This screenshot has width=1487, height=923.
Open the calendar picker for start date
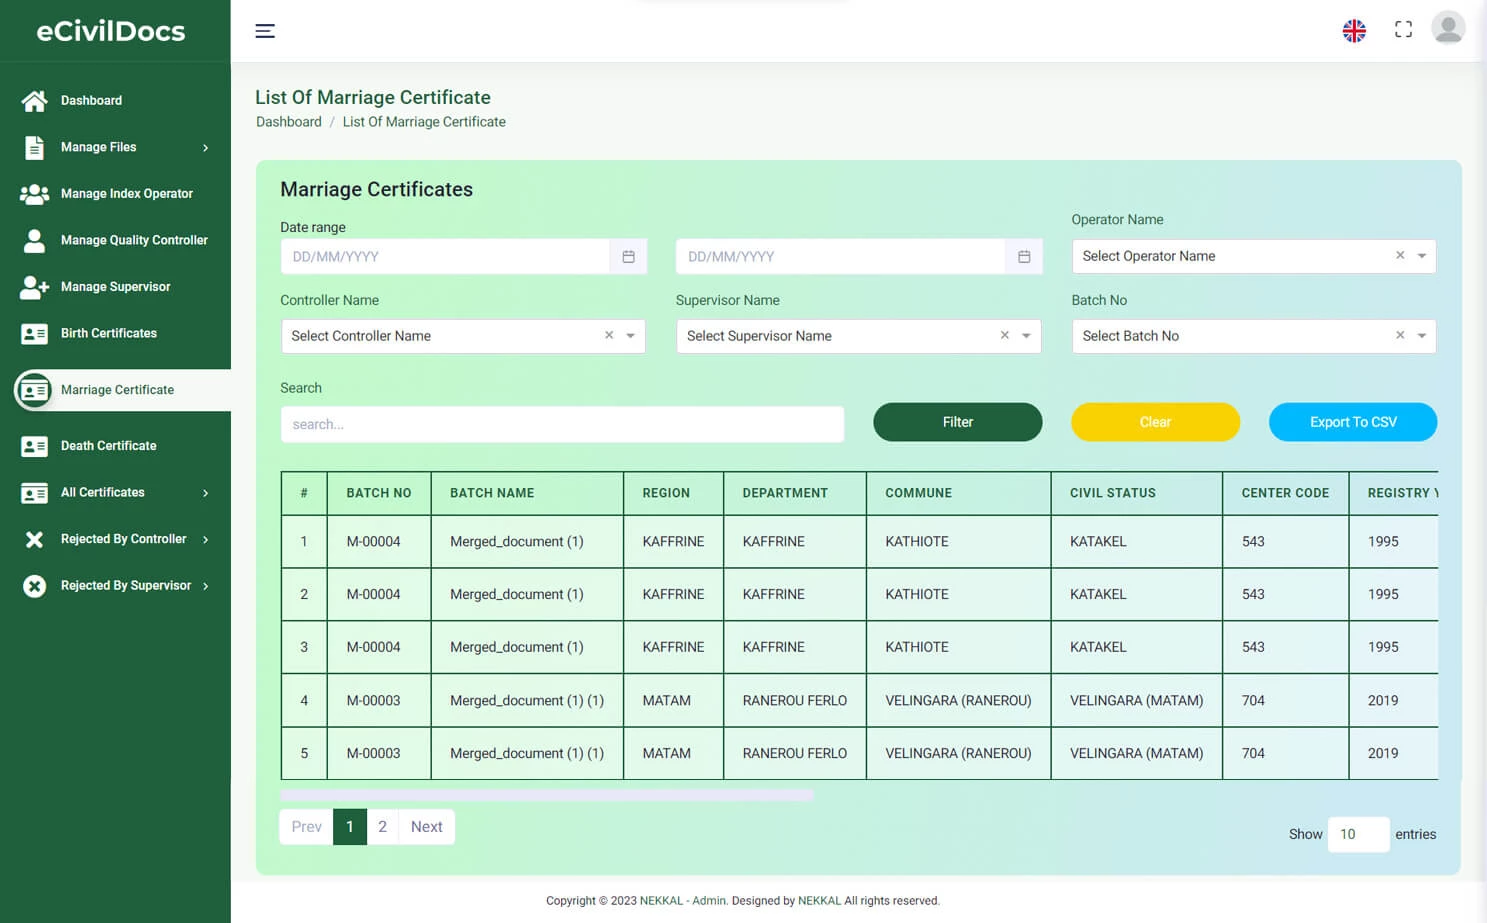pos(628,256)
